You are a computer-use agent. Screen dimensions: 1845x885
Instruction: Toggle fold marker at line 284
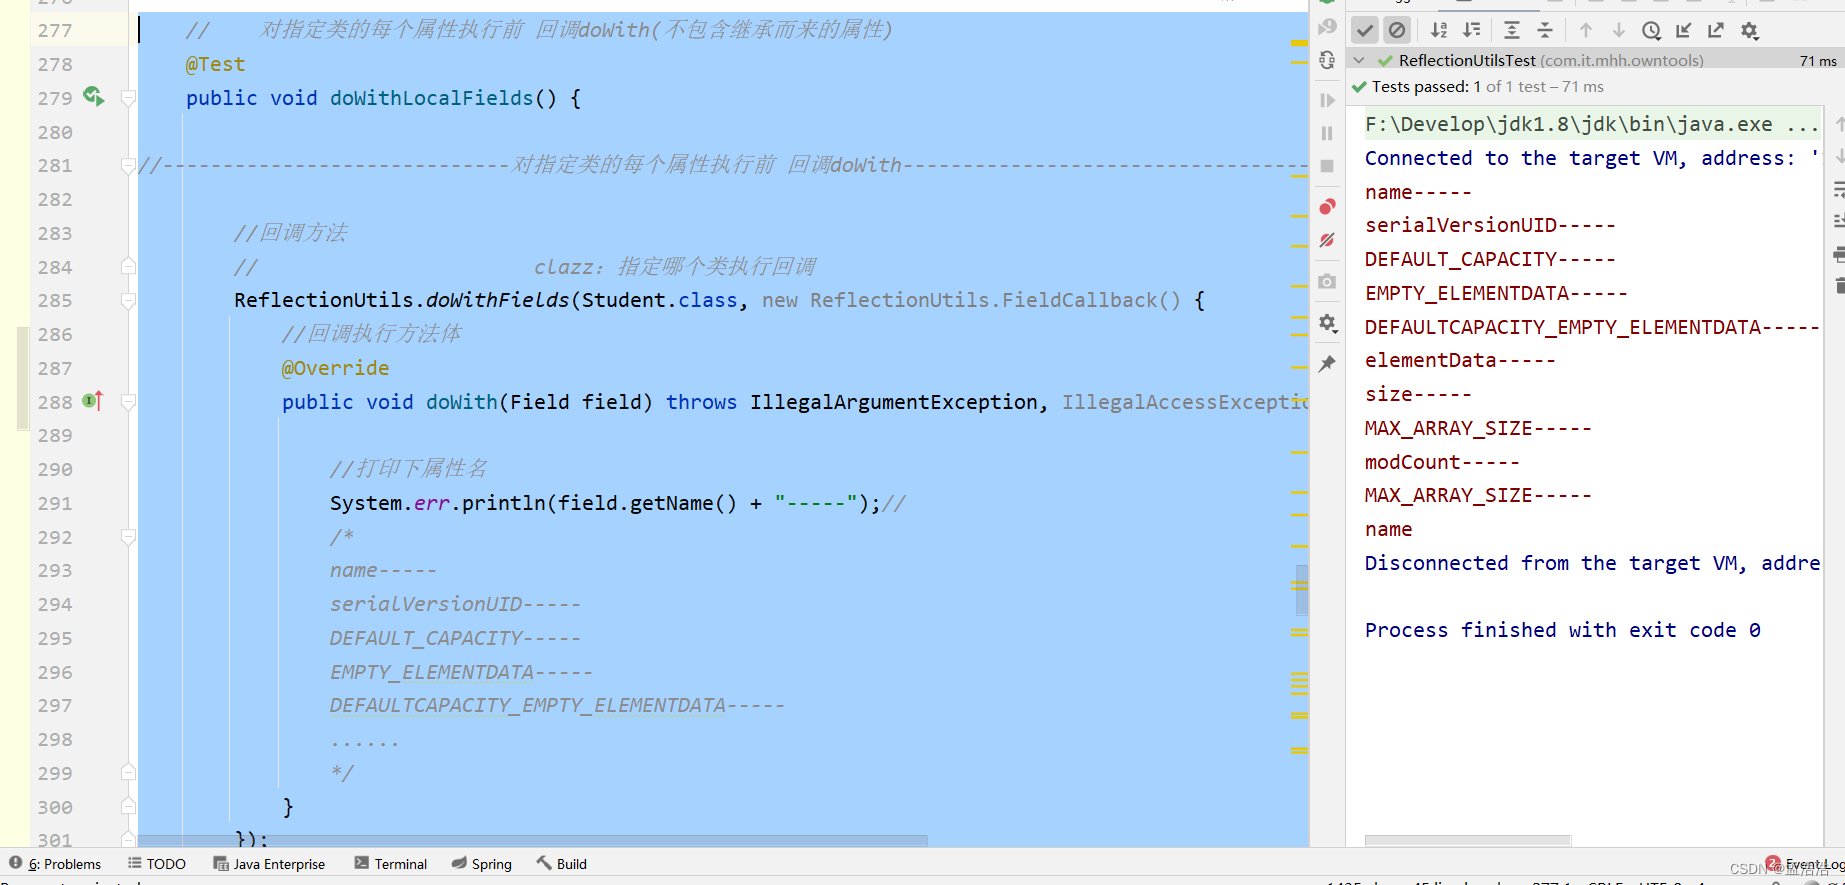128,267
